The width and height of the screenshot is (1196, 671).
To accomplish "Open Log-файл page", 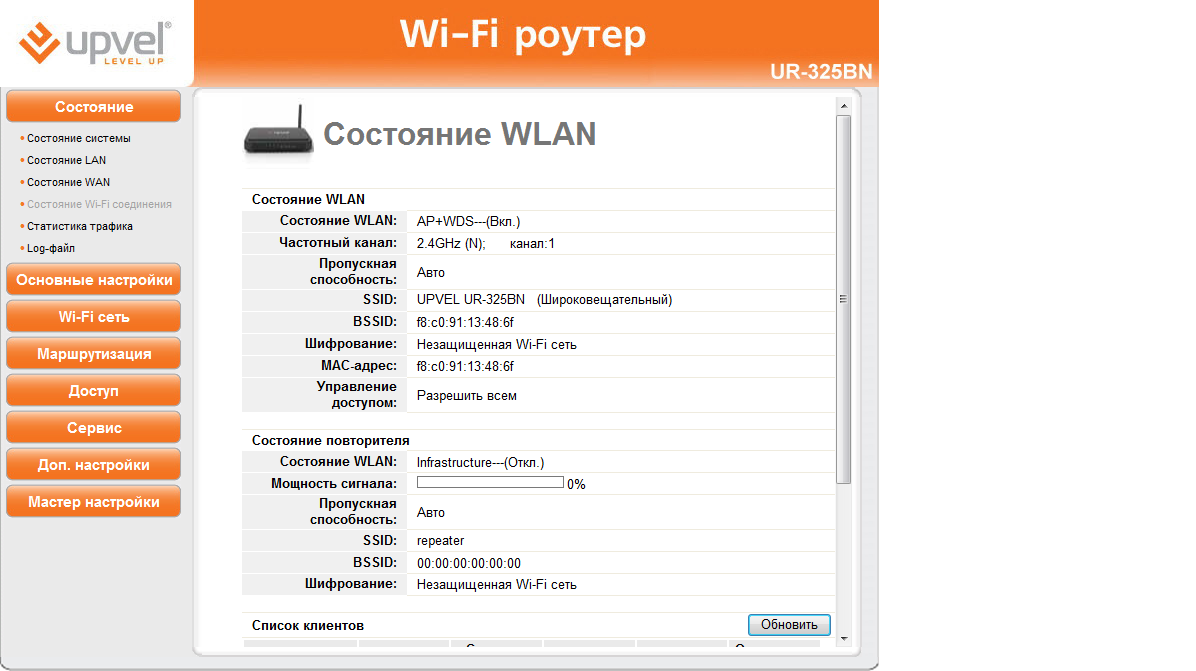I will tap(51, 249).
